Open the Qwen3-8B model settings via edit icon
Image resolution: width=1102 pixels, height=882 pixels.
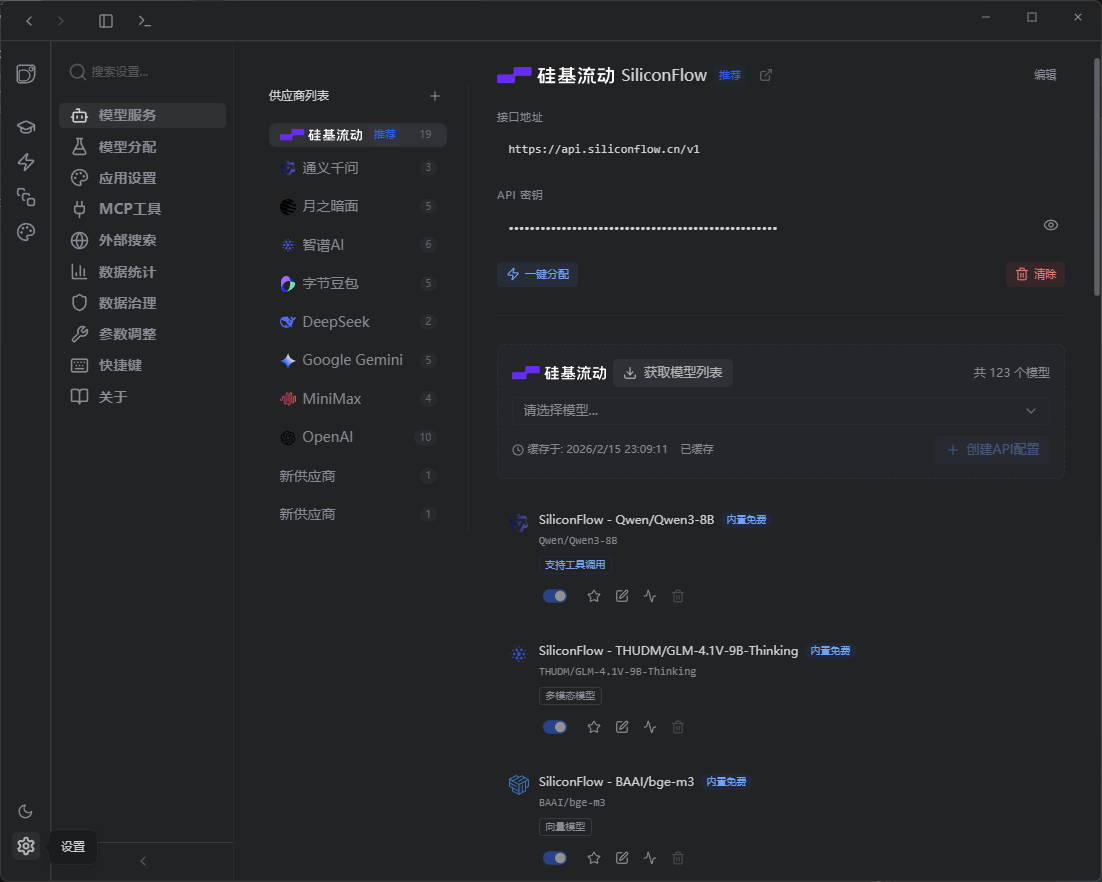(x=621, y=595)
